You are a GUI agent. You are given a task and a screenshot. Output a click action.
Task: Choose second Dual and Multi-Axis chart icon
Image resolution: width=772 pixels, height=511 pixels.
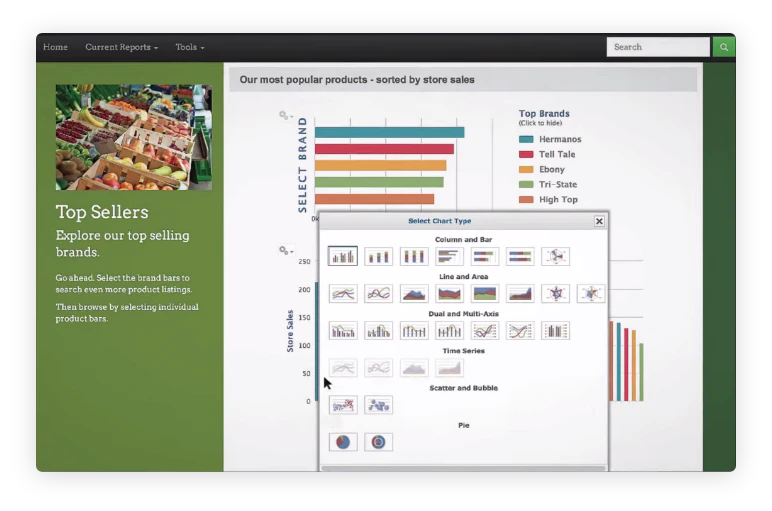click(378, 331)
